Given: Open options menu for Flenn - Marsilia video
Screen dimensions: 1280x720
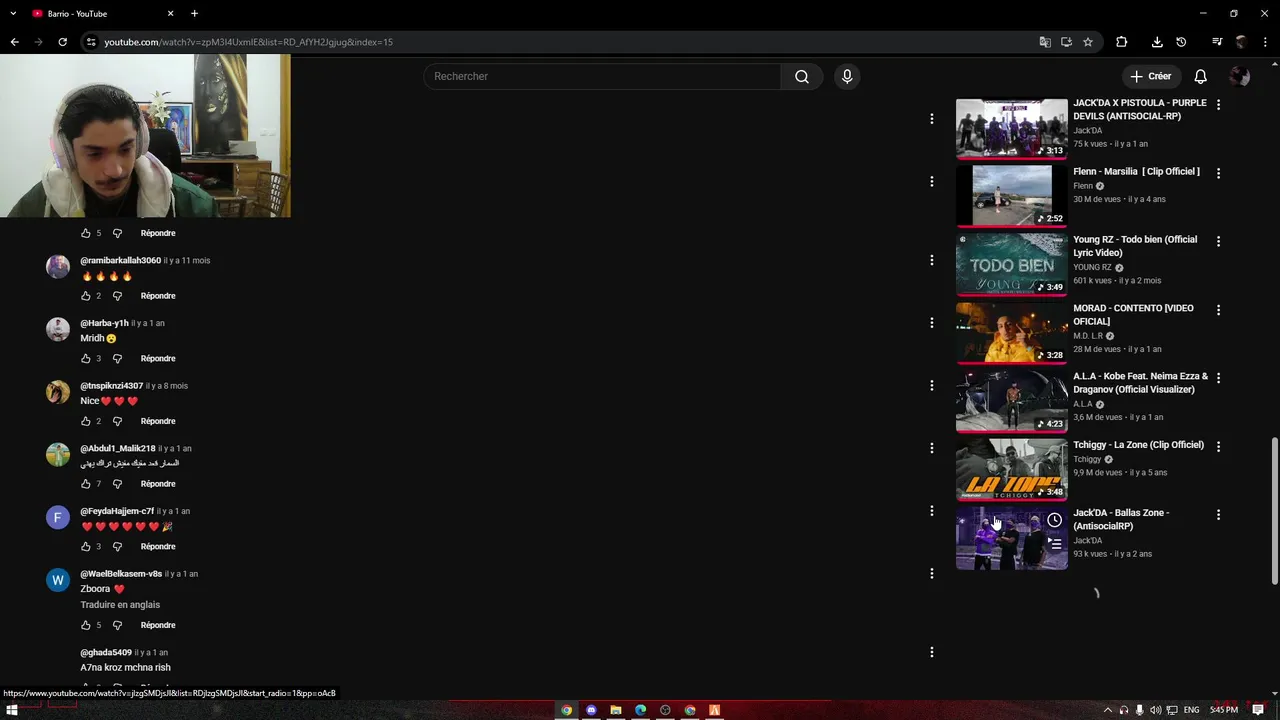Looking at the screenshot, I should pos(1218,173).
